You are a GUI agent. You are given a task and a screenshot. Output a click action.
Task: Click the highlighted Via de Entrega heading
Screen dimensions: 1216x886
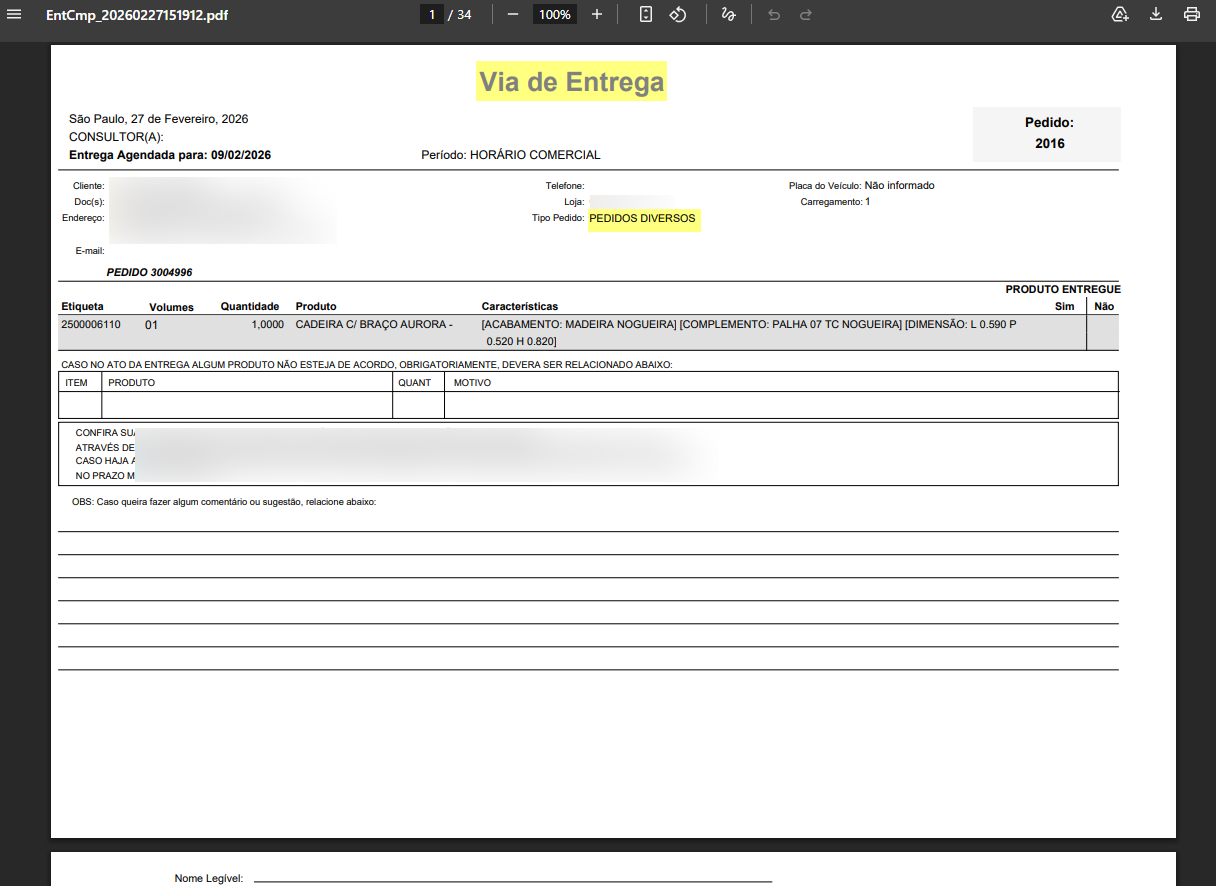coord(571,82)
